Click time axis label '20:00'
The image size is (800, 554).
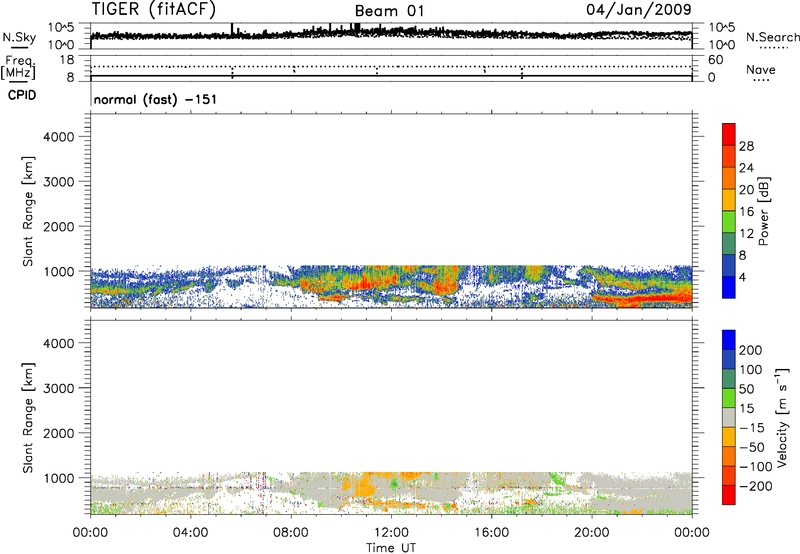pyautogui.click(x=591, y=533)
